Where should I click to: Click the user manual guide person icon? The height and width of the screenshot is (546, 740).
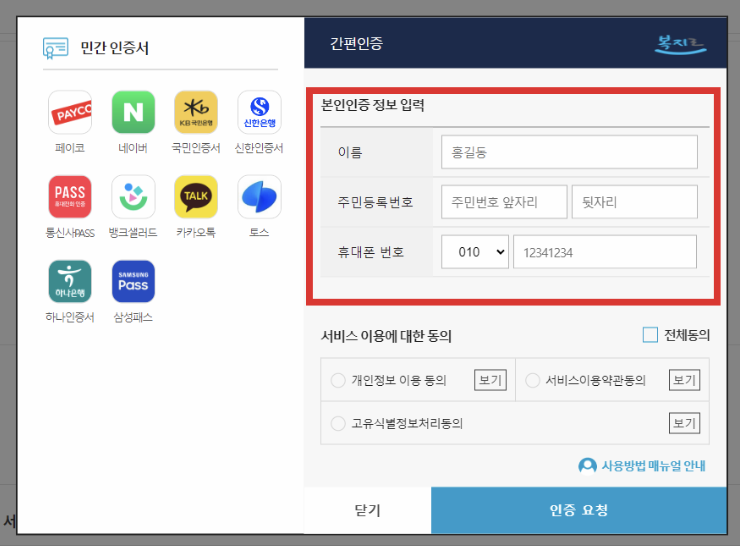pyautogui.click(x=587, y=466)
